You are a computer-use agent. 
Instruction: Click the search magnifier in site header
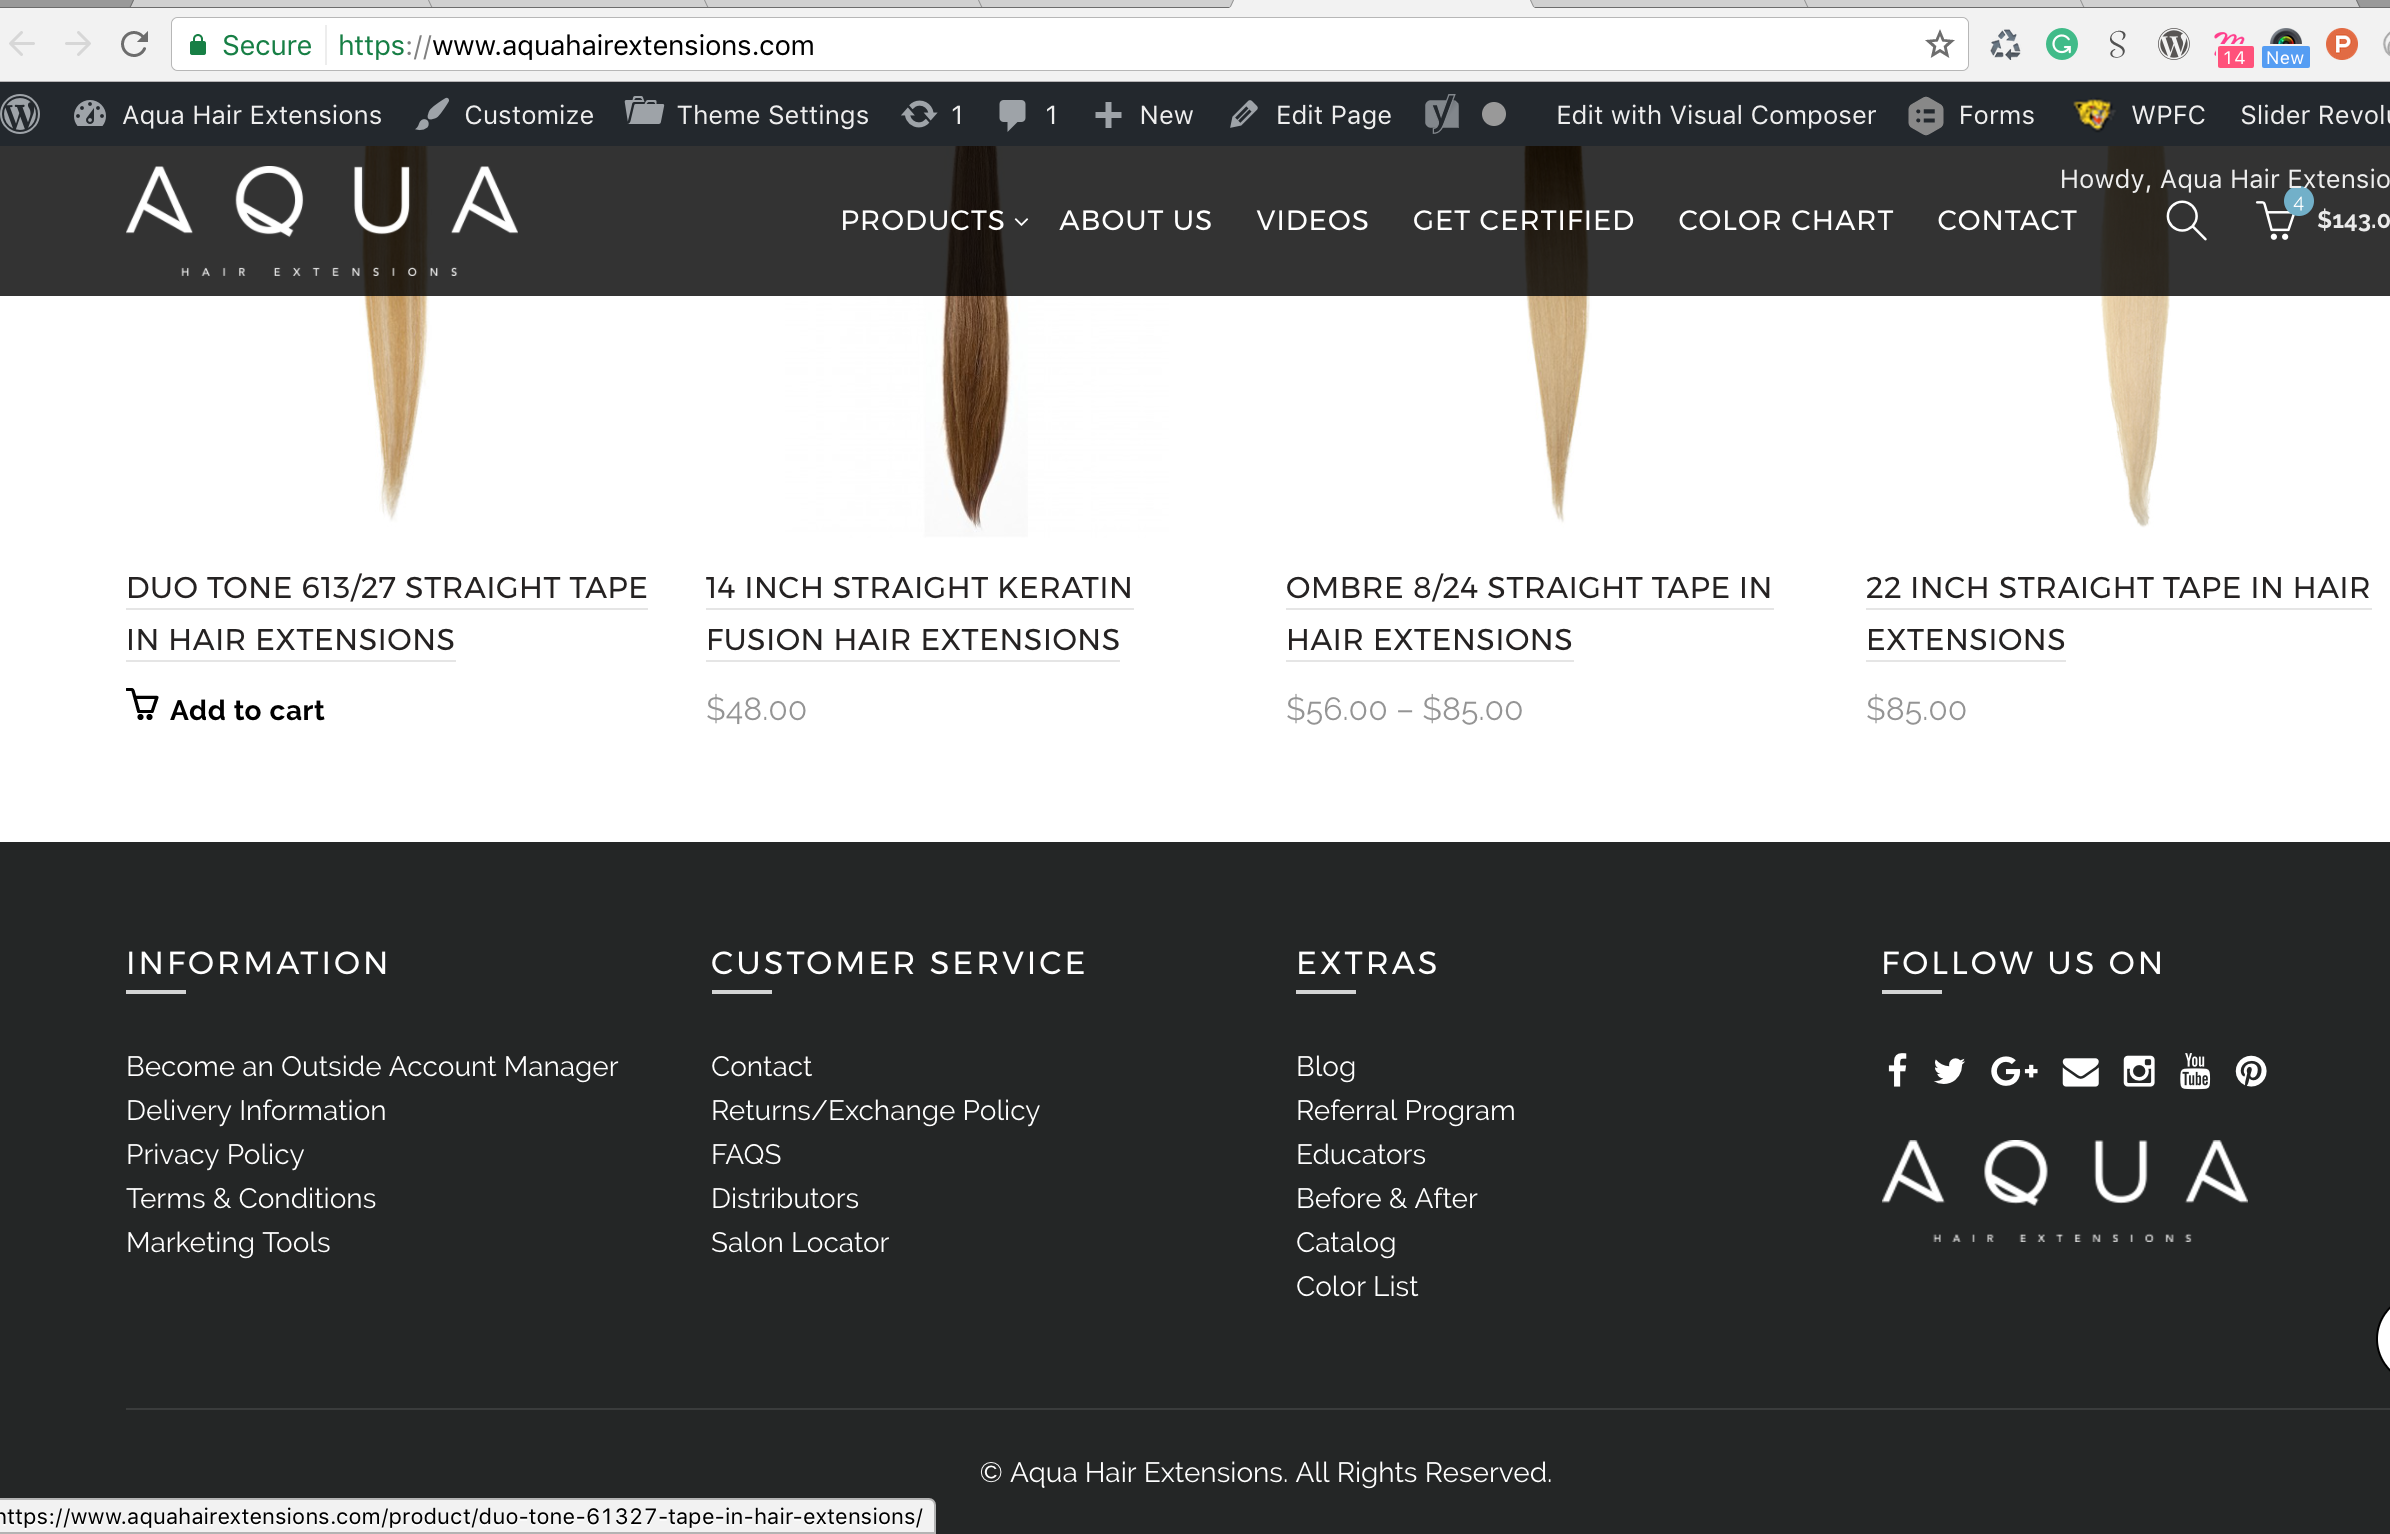(2185, 220)
